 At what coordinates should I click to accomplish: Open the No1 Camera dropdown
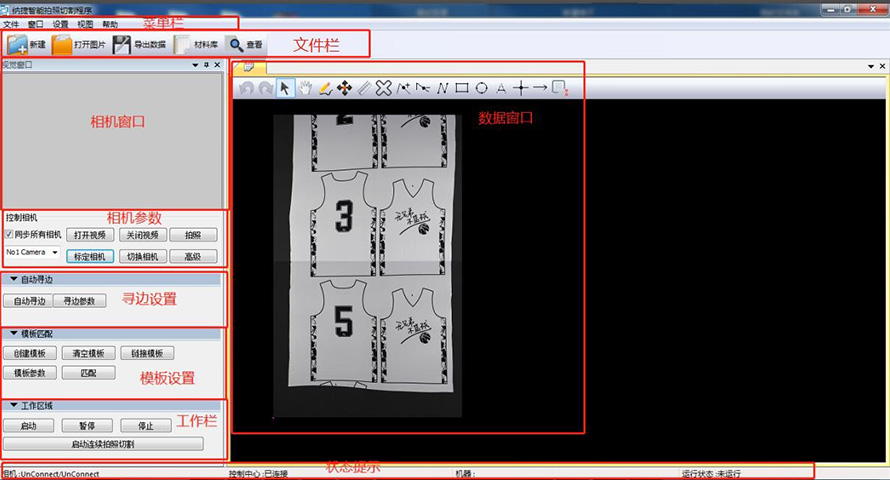point(32,255)
